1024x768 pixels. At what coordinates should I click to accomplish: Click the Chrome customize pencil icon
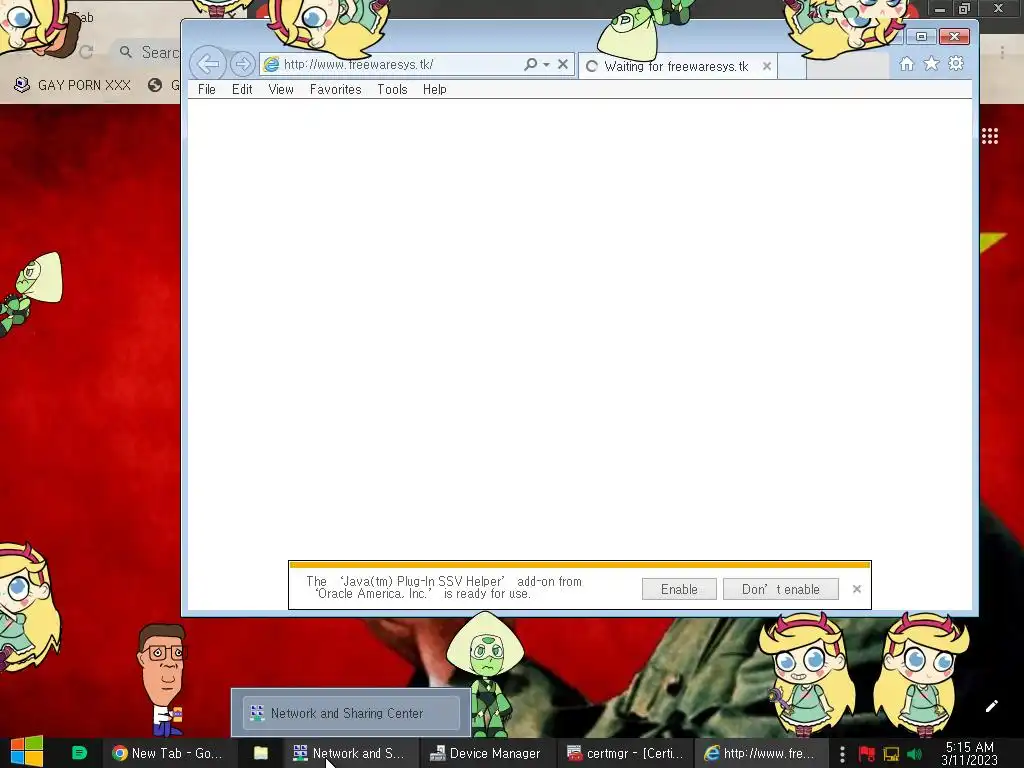991,706
